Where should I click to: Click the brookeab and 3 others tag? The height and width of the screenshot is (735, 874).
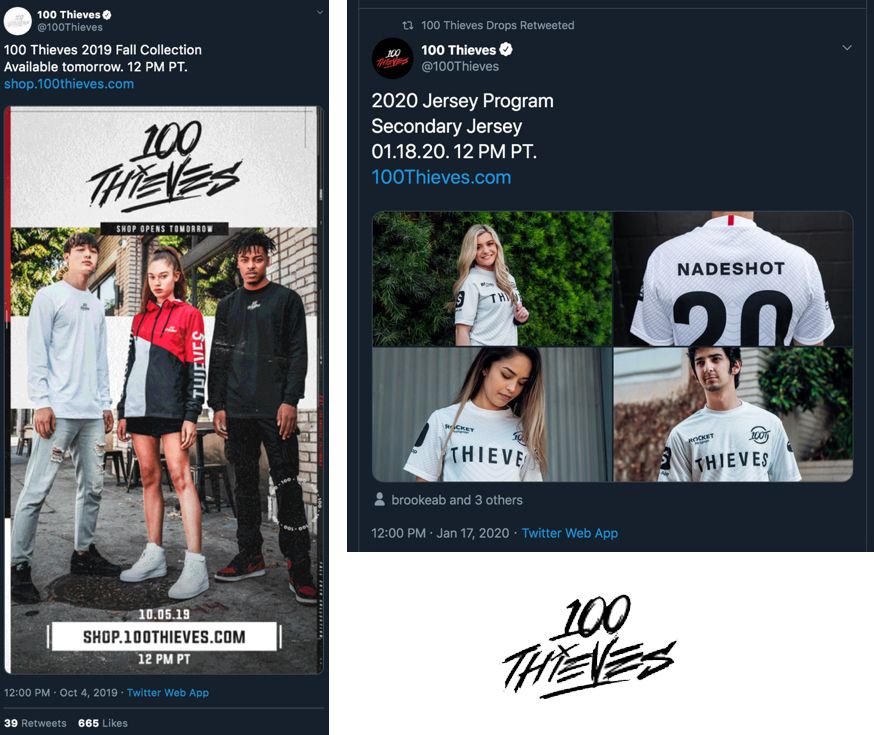(457, 500)
